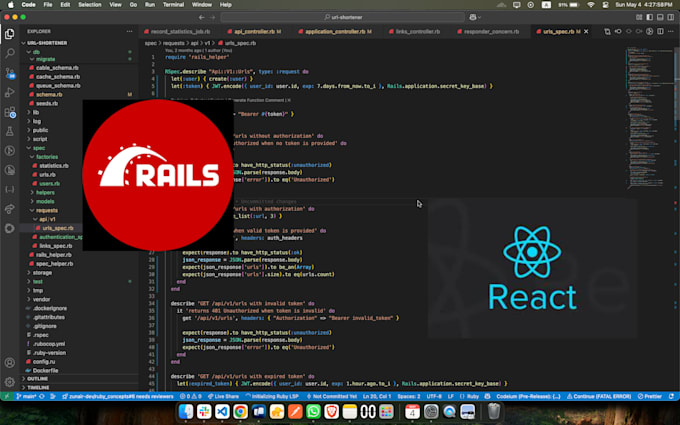Open WhatsApp from the Dock
The height and width of the screenshot is (425, 680).
tap(313, 411)
